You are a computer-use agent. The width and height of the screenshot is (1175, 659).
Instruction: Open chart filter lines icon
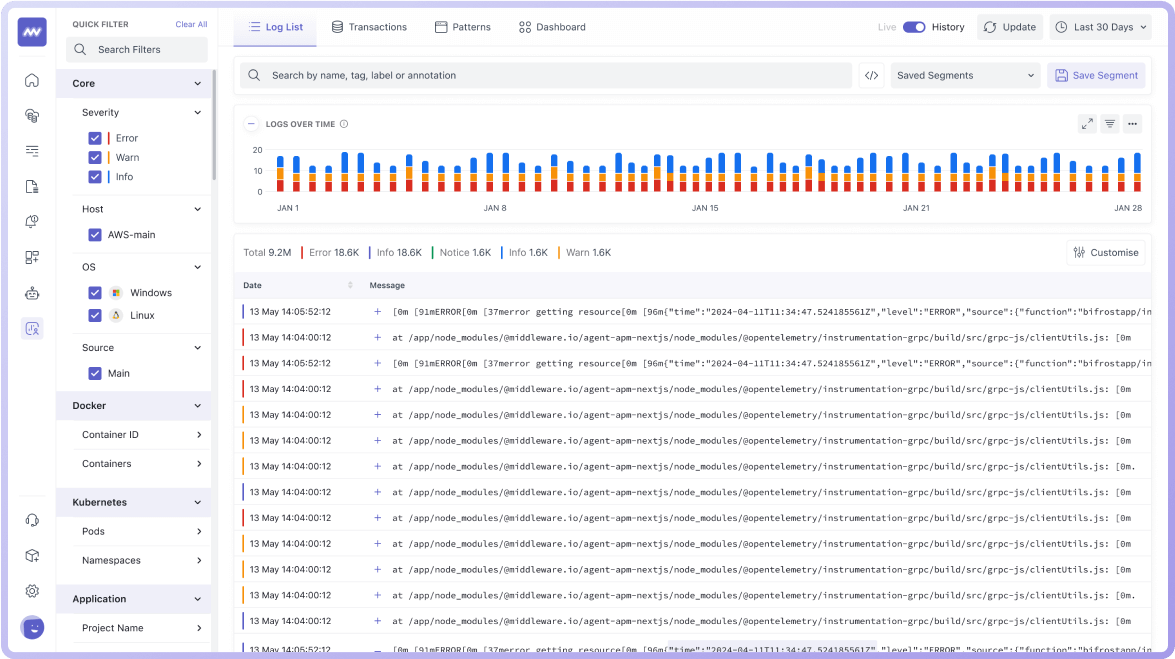1109,124
